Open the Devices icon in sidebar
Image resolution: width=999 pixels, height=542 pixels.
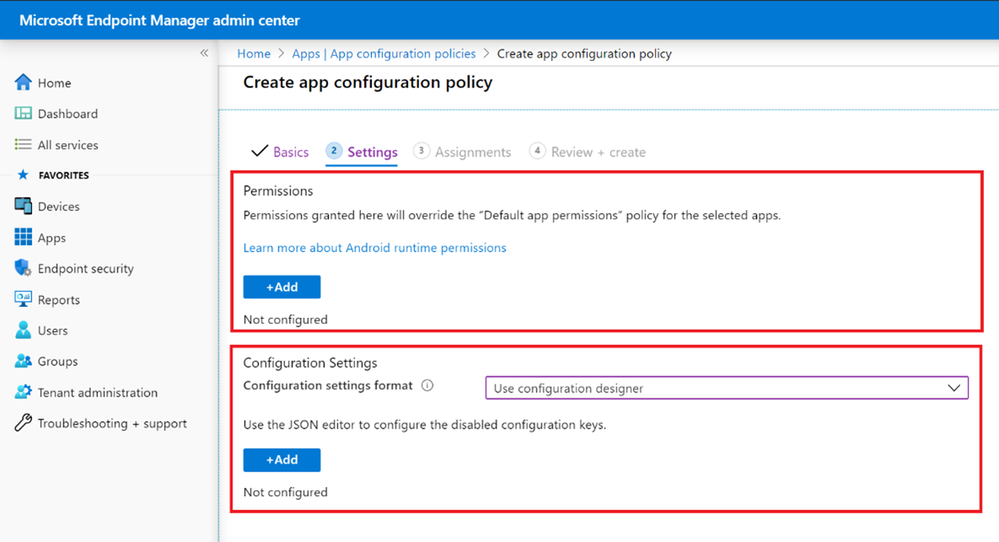click(23, 206)
